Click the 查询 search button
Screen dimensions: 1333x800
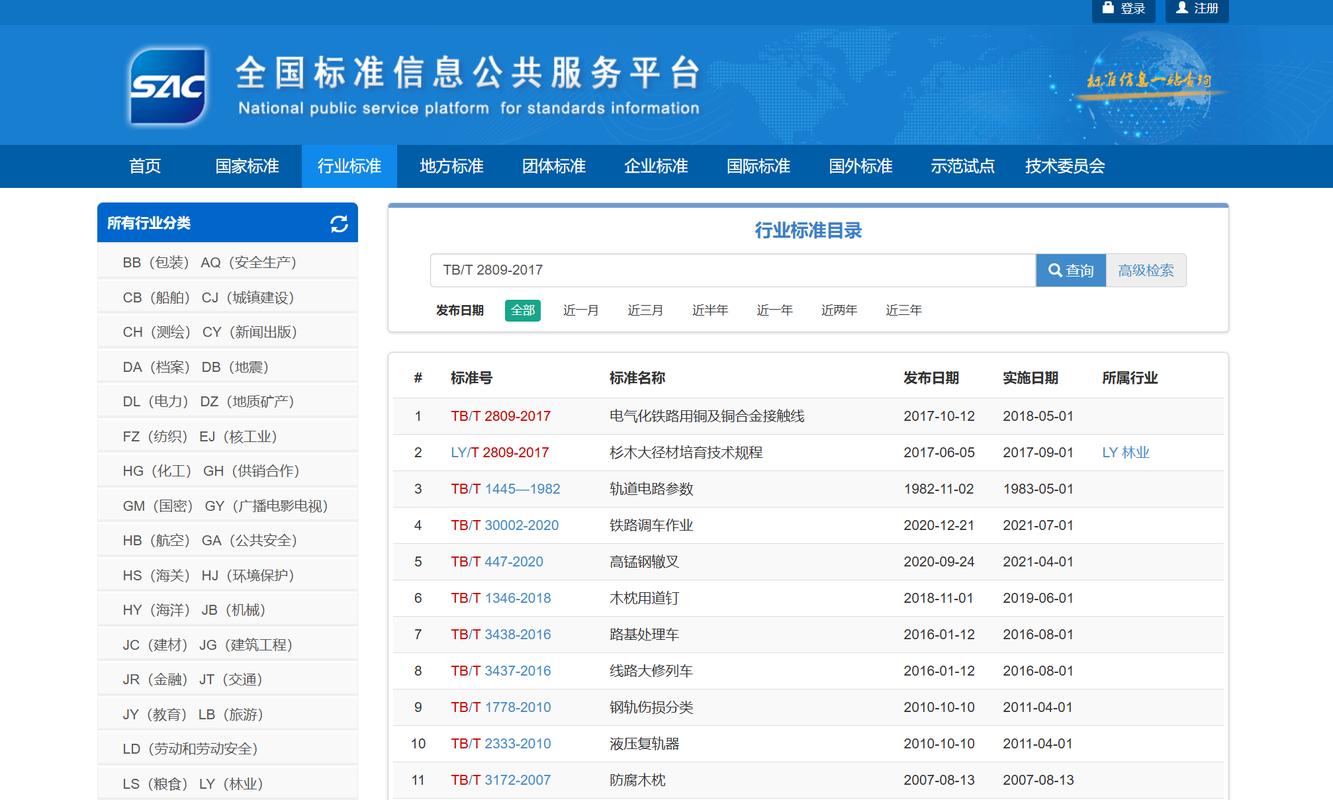click(x=1071, y=270)
